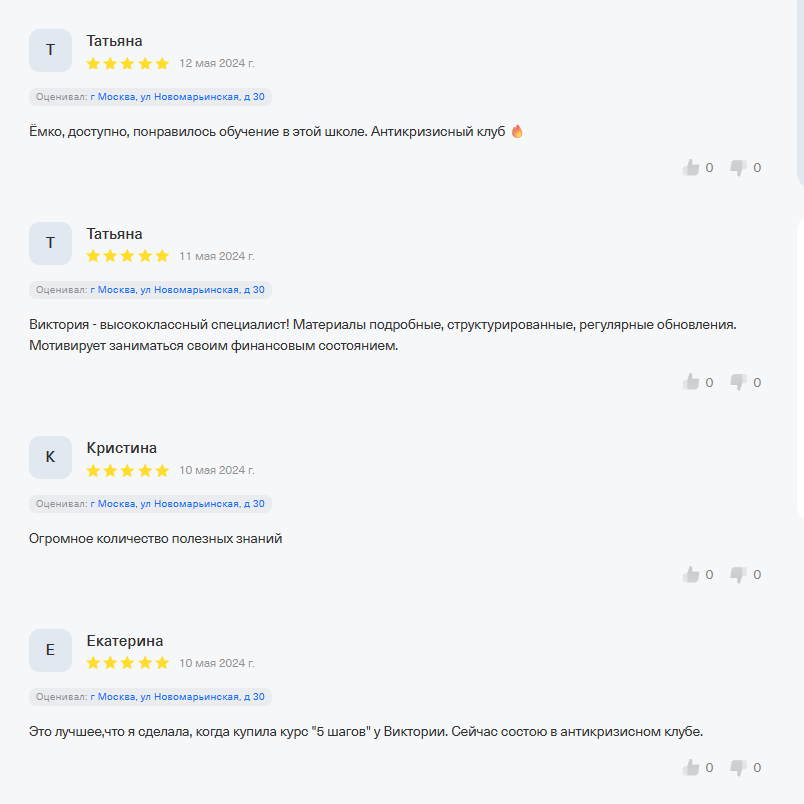The height and width of the screenshot is (804, 804).
Task: Like Tatyana's 11 May review about Viktoria
Action: coord(691,382)
